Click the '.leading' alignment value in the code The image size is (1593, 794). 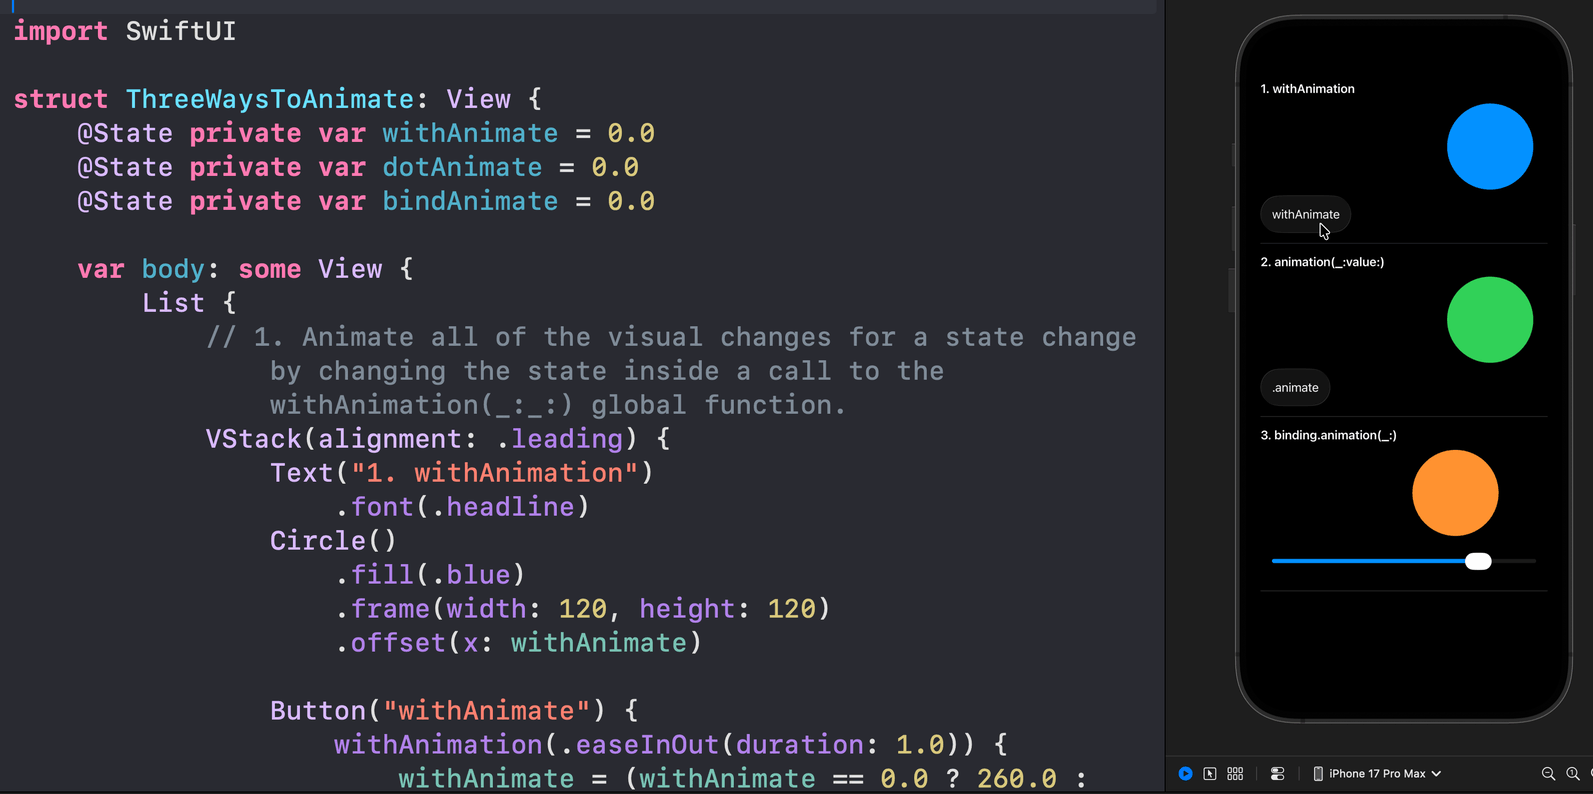[559, 439]
